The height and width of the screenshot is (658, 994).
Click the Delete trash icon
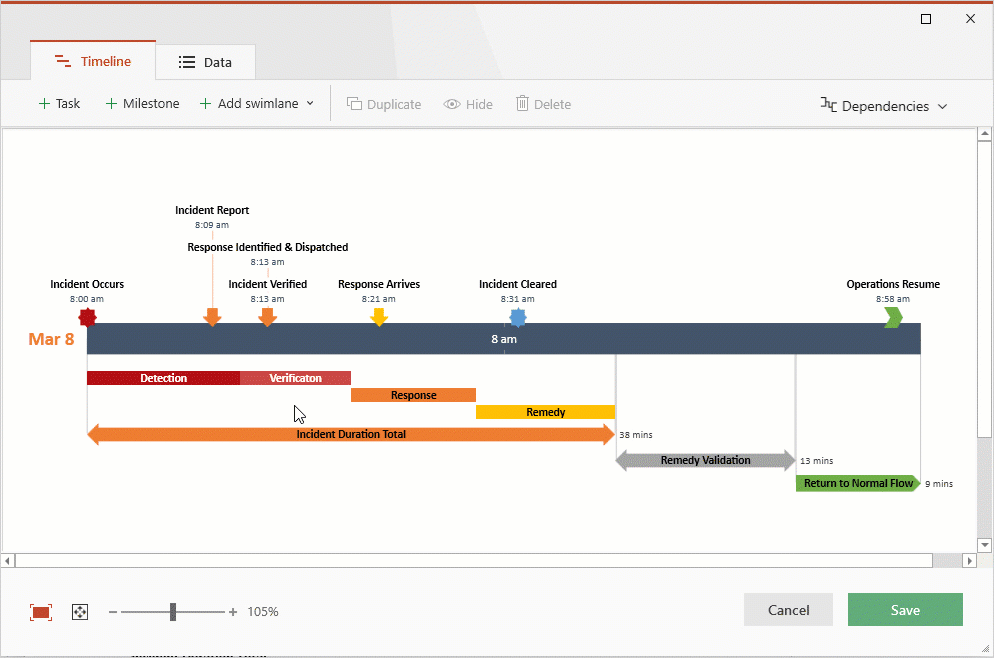point(521,103)
